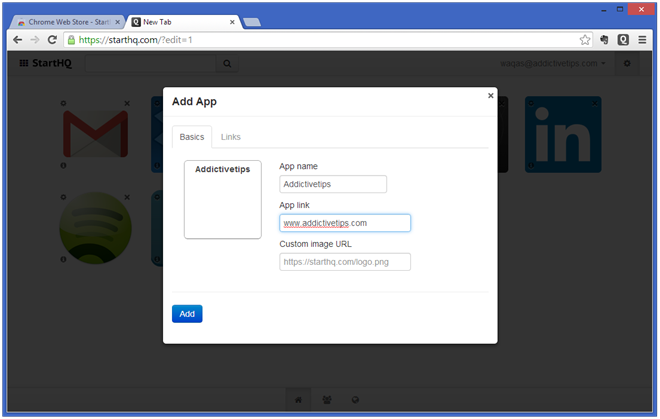660x419 pixels.
Task: Show Spotify tile info icon
Action: coord(63,259)
